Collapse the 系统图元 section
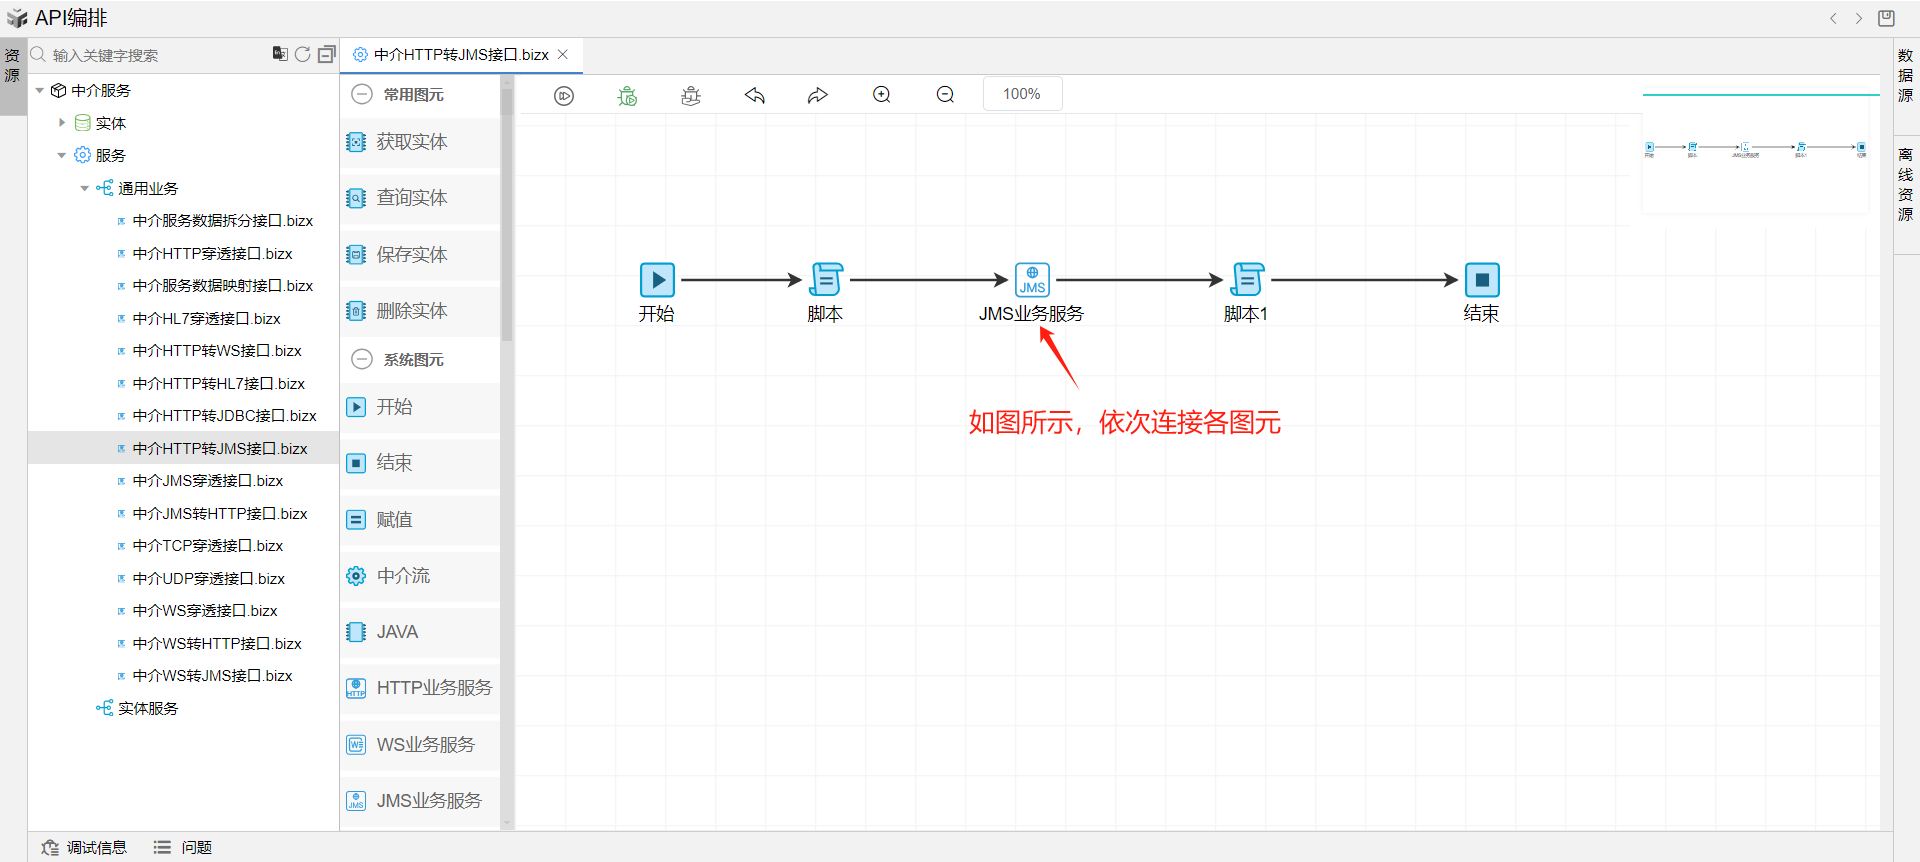The width and height of the screenshot is (1920, 862). 362,359
